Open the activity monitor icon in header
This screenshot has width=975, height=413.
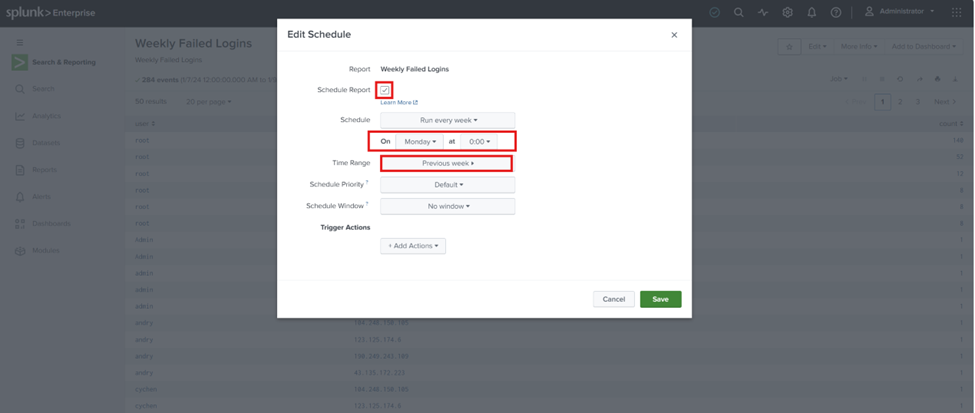[x=763, y=12]
